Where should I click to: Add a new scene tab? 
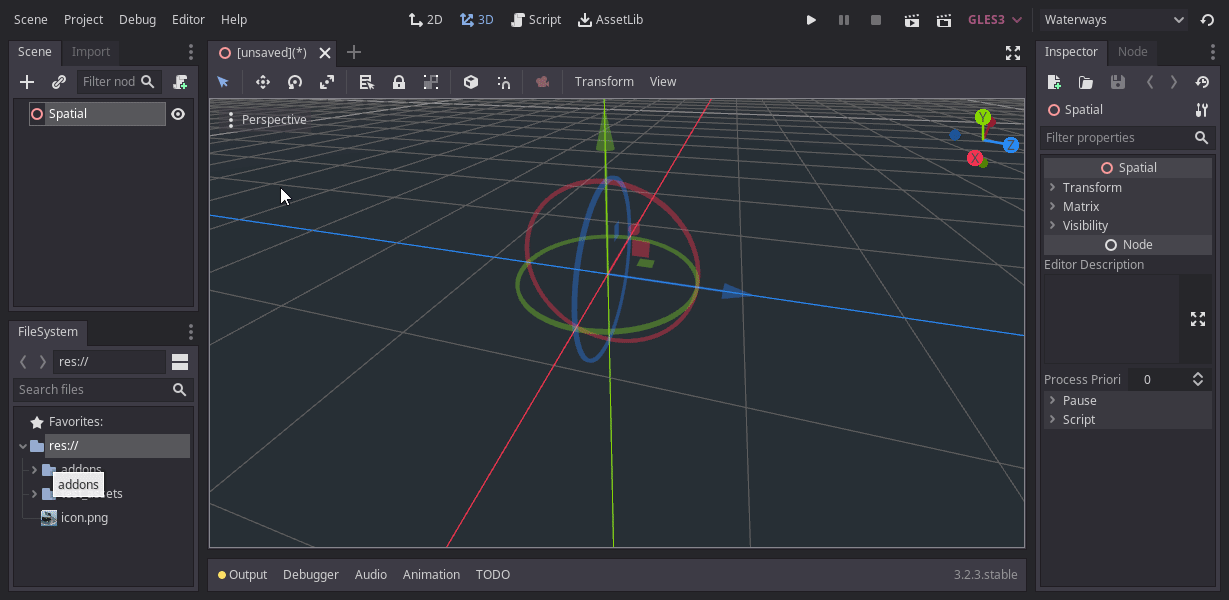[x=354, y=53]
